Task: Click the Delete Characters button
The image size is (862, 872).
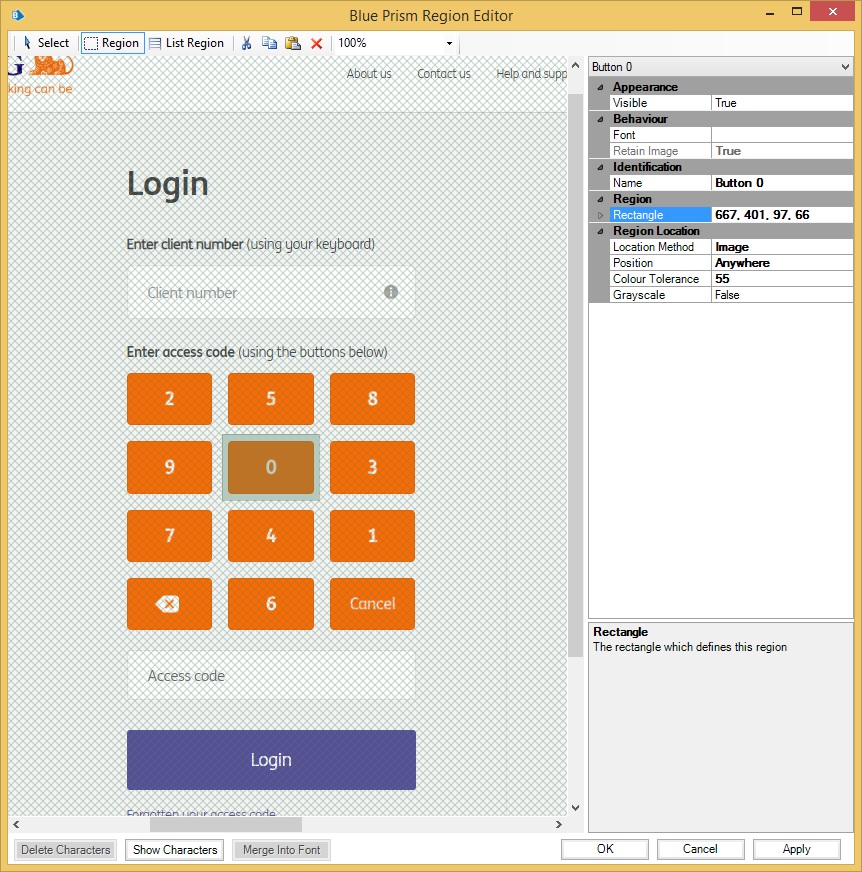Action: [x=66, y=850]
